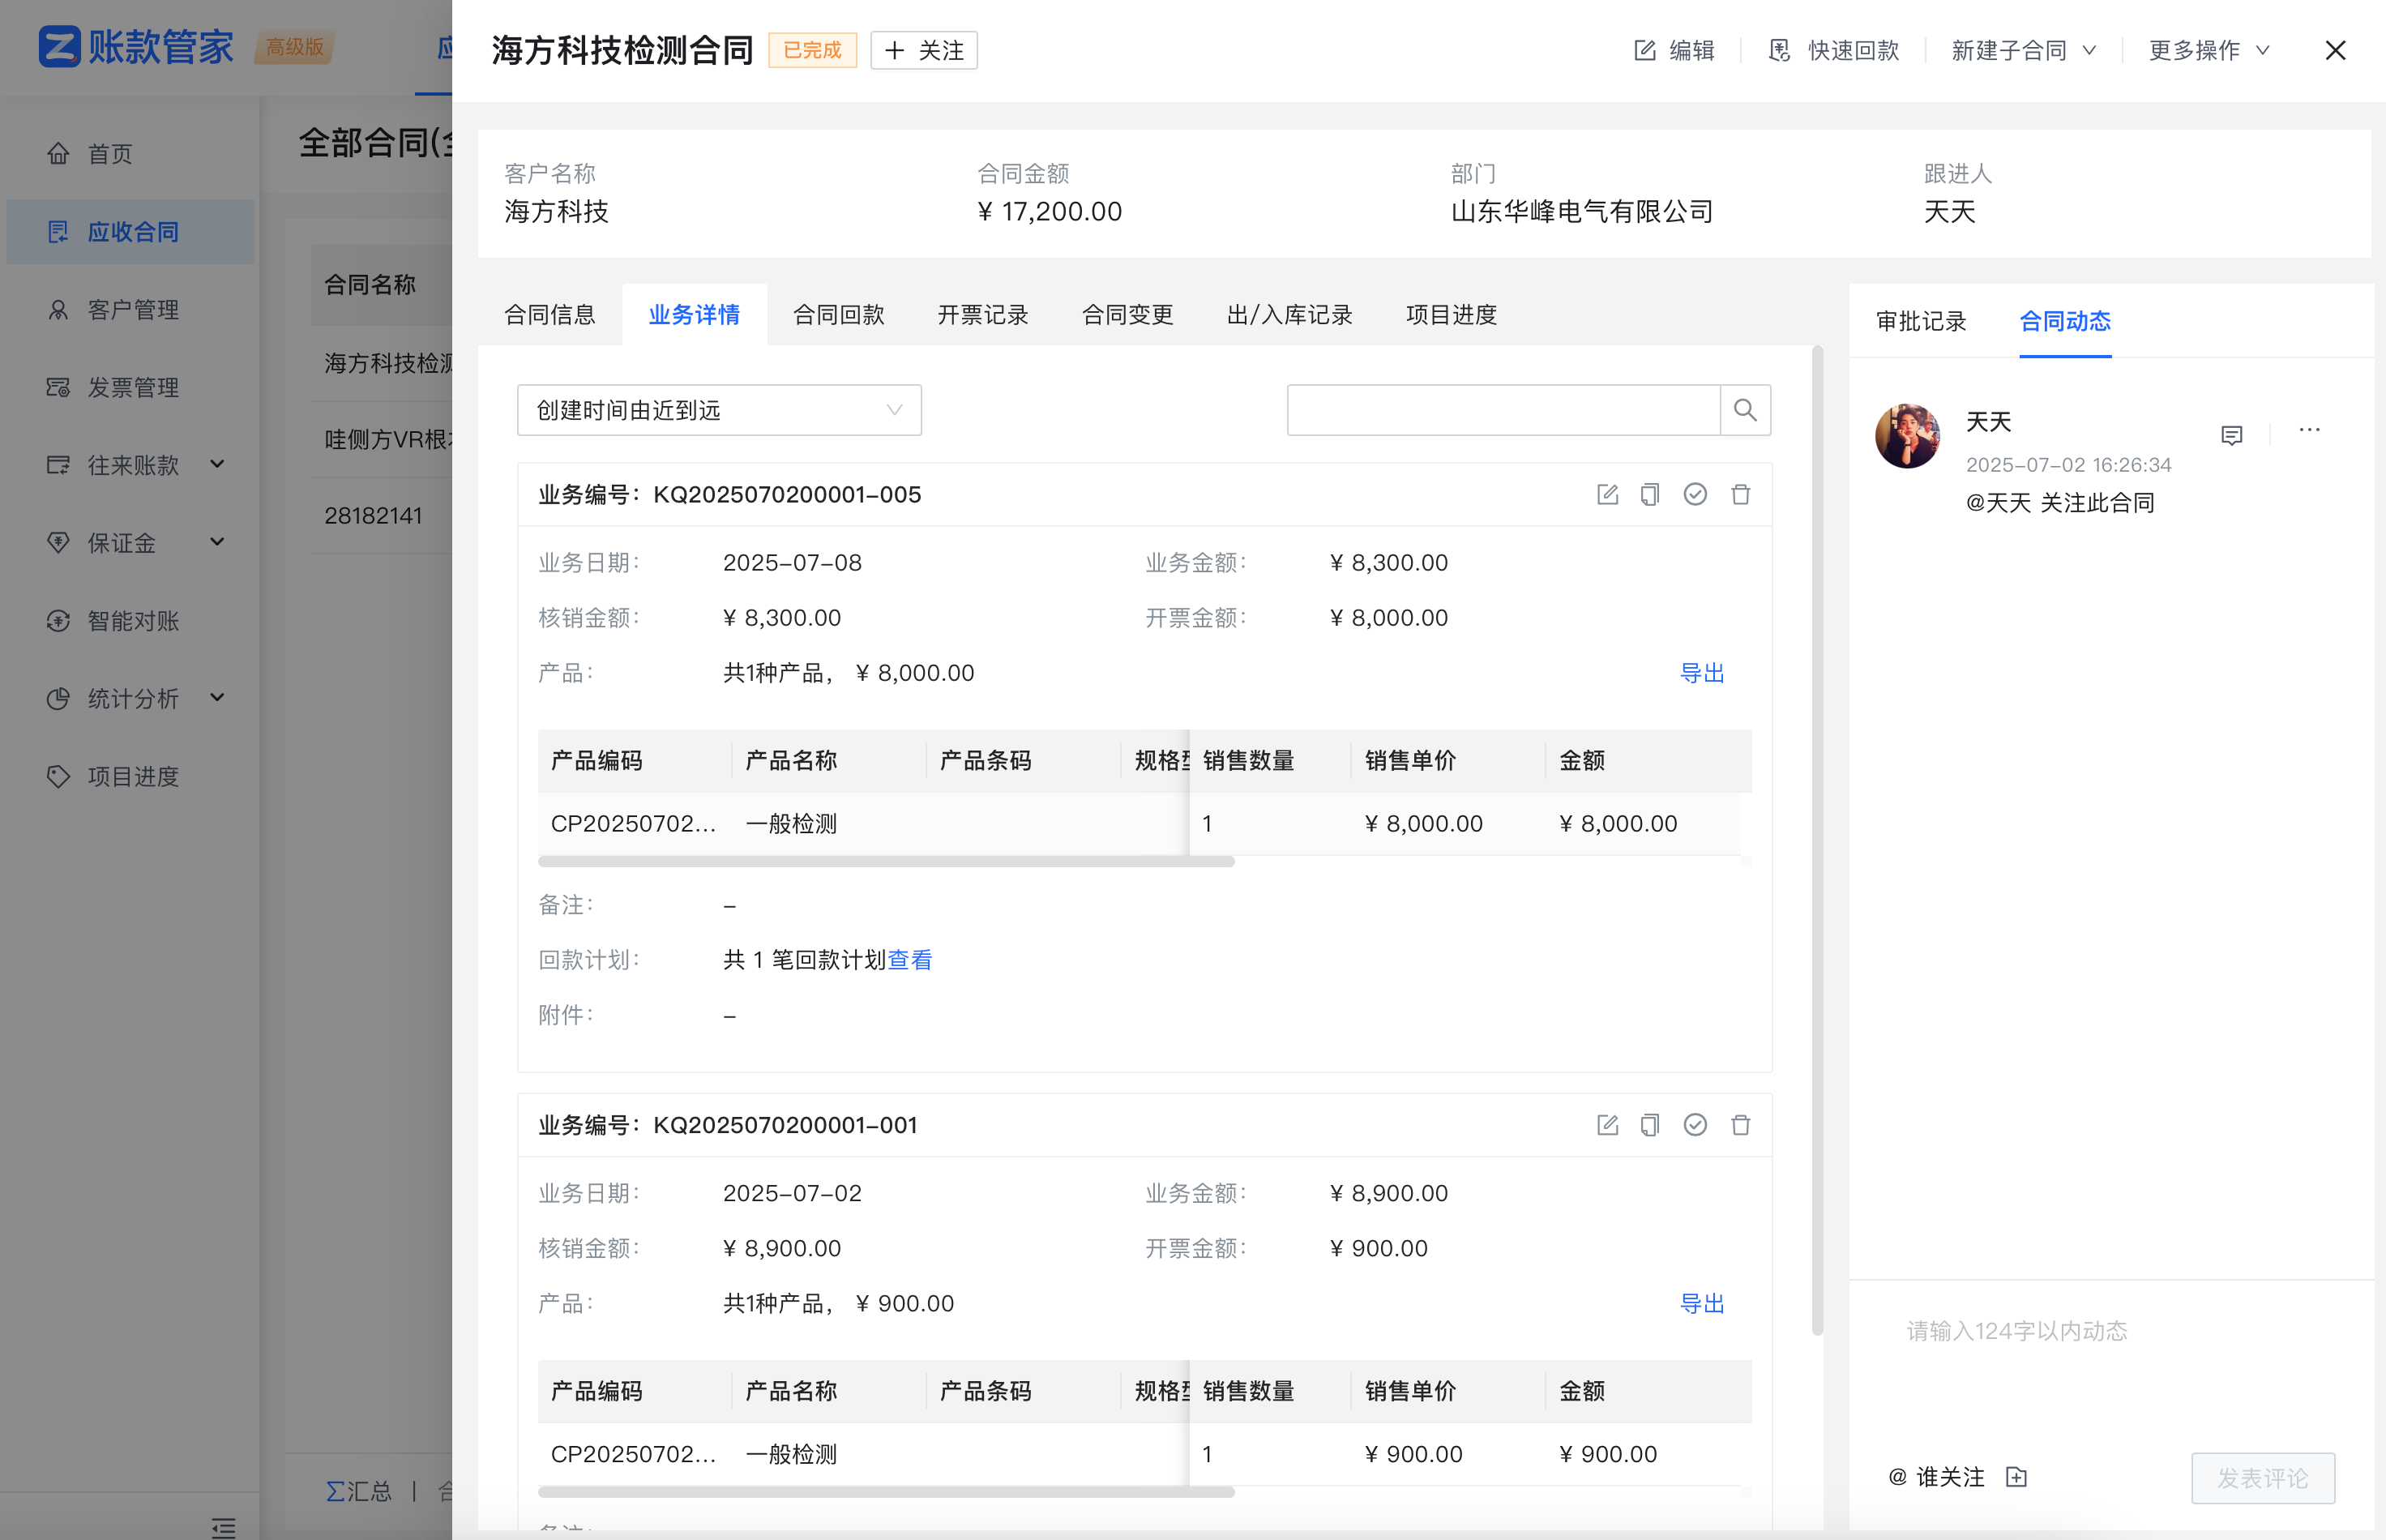The image size is (2386, 1540).
Task: Click the vertical scrollbar of the business details
Action: coord(1817,840)
